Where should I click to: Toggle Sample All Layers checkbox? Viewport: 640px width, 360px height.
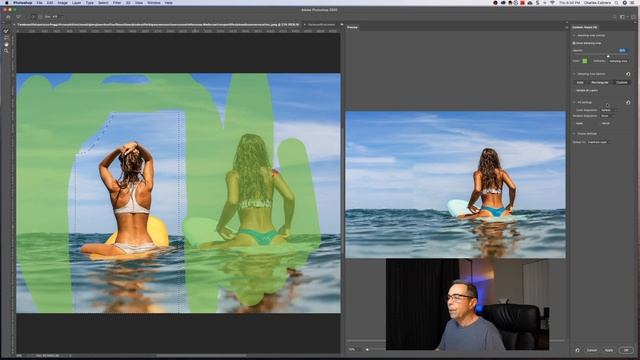pos(573,90)
